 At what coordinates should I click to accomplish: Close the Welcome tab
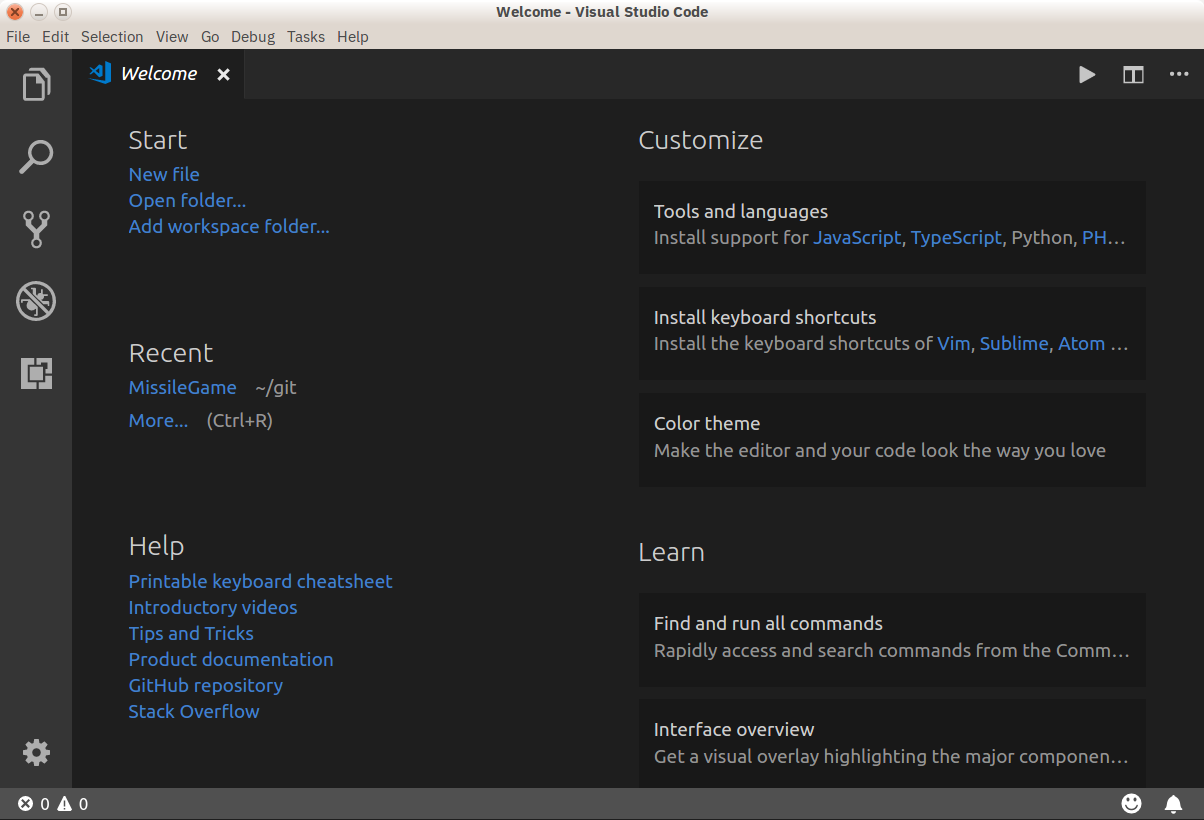222,73
